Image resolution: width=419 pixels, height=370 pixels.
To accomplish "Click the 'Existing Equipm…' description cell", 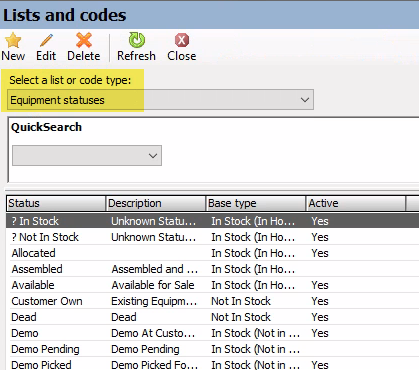I will [x=154, y=301].
